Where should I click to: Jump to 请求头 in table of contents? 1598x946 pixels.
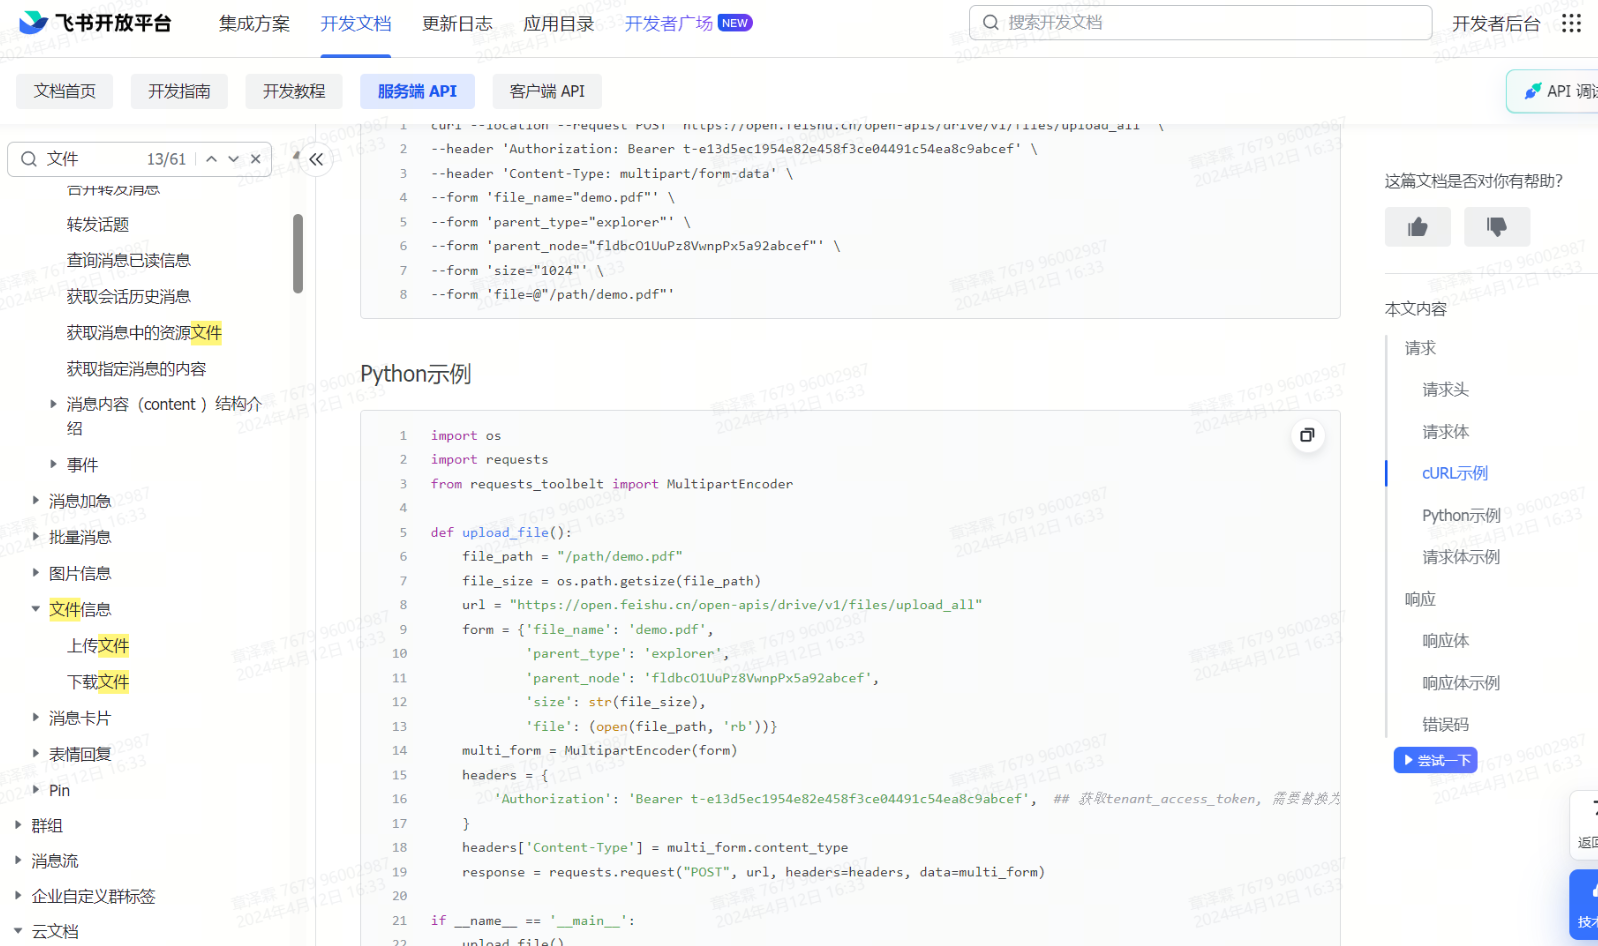1445,389
